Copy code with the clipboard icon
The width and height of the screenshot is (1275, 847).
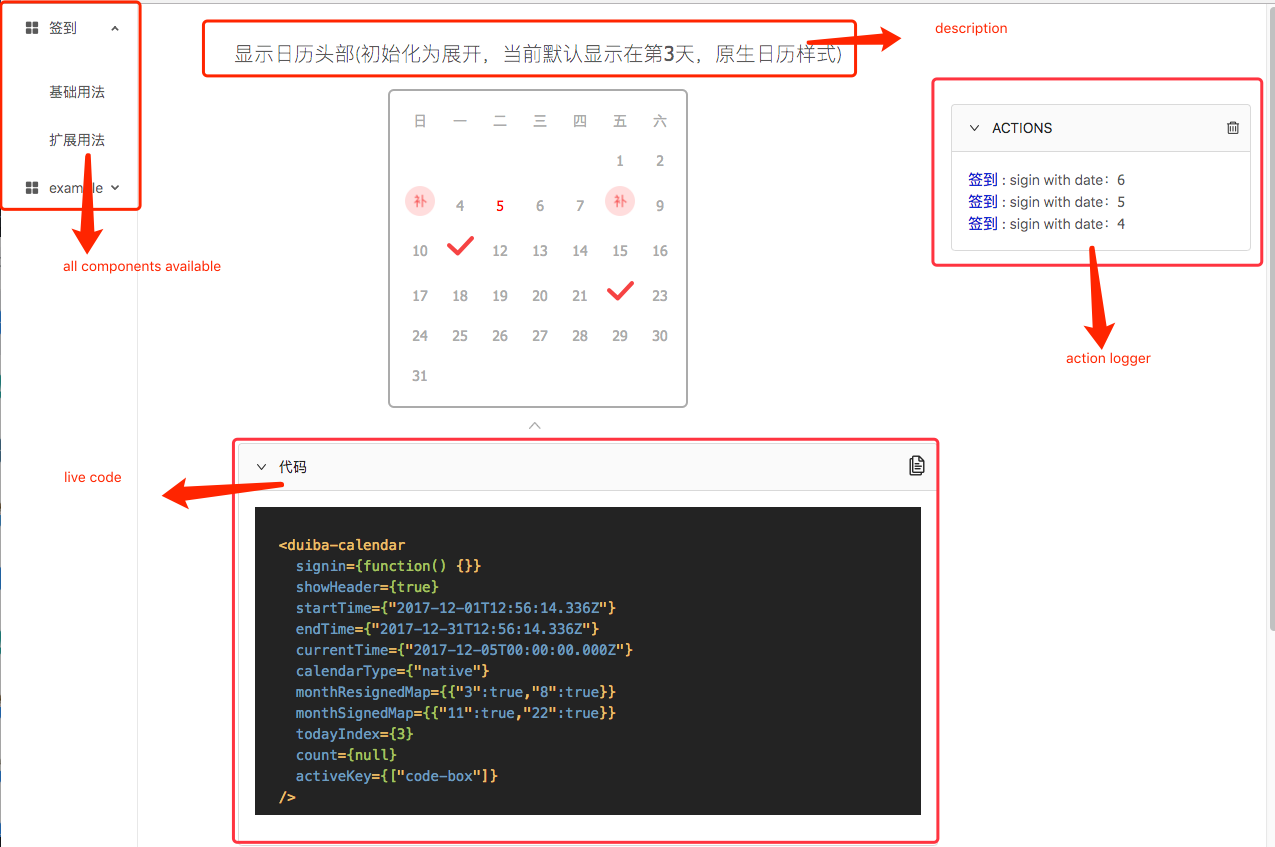(917, 466)
